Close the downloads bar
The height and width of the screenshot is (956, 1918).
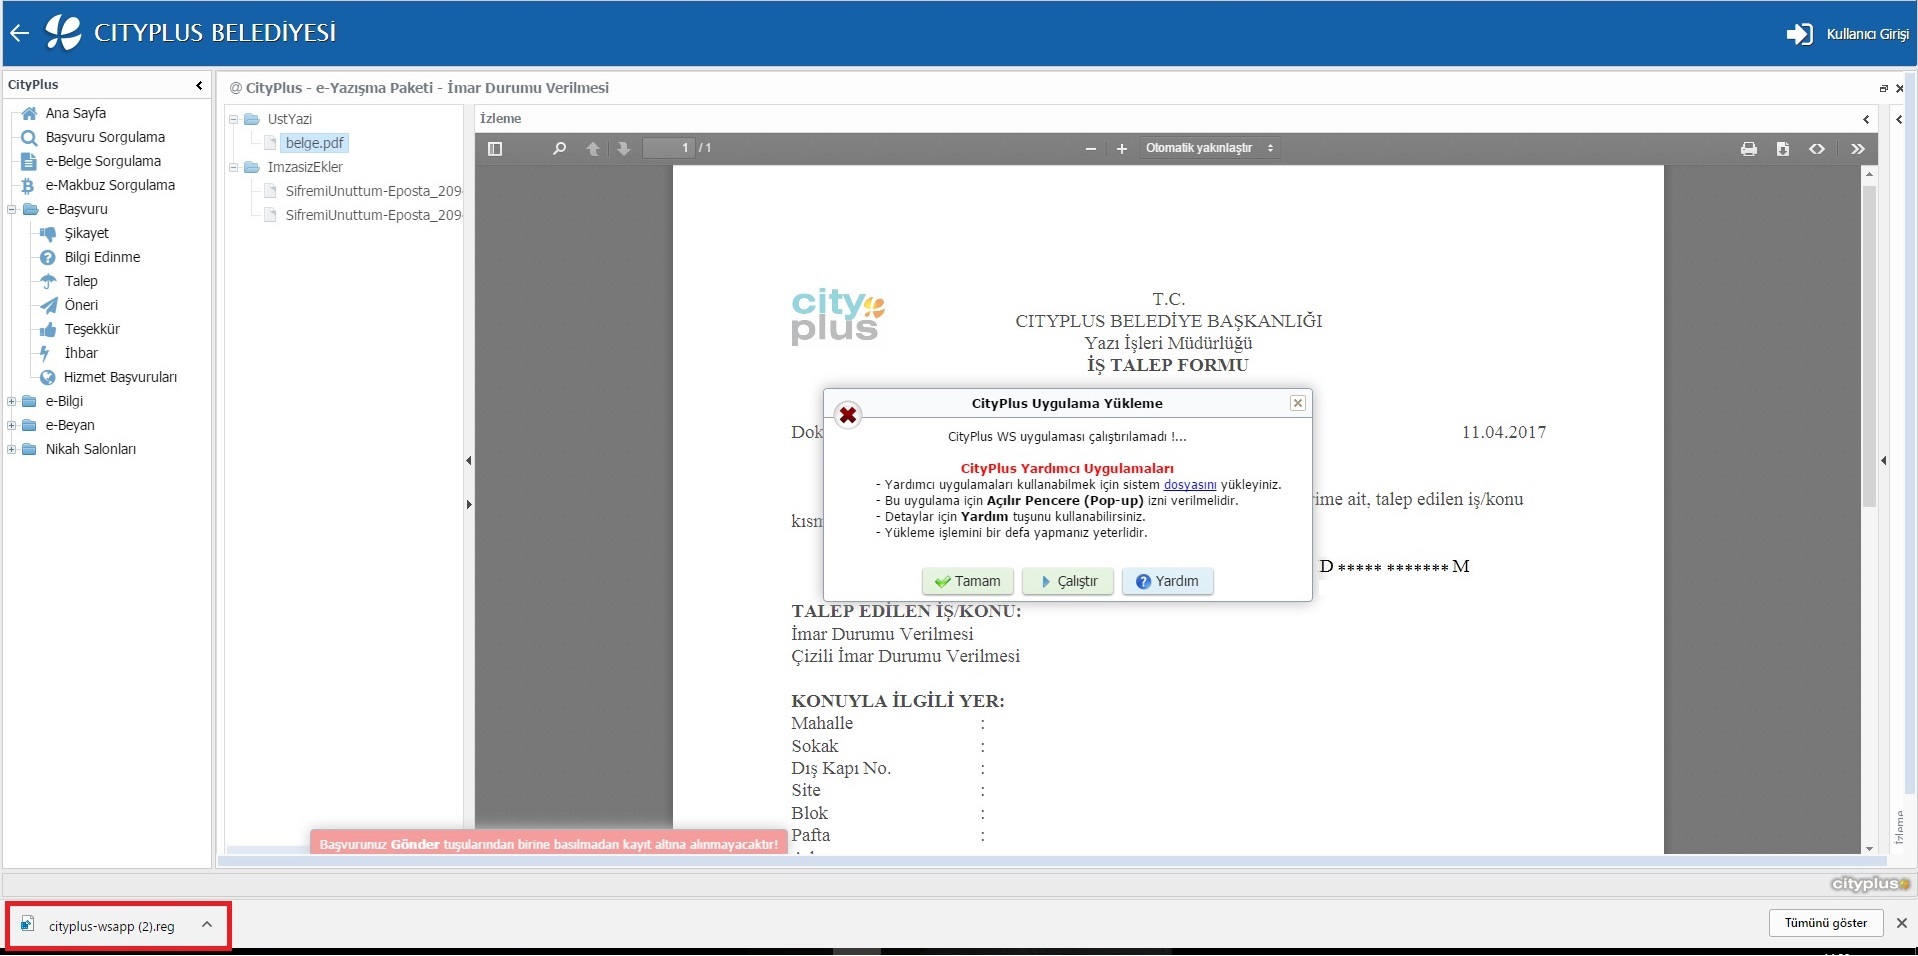point(1902,923)
